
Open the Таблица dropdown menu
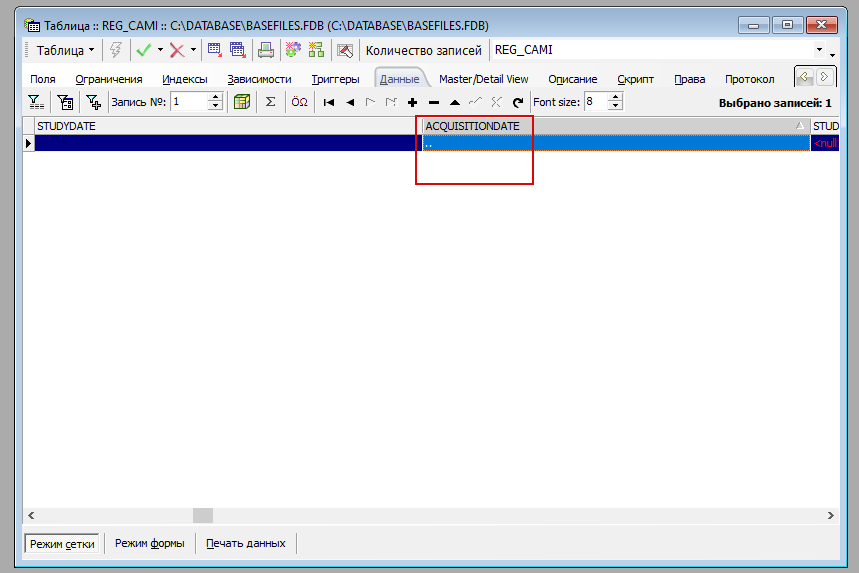point(65,50)
